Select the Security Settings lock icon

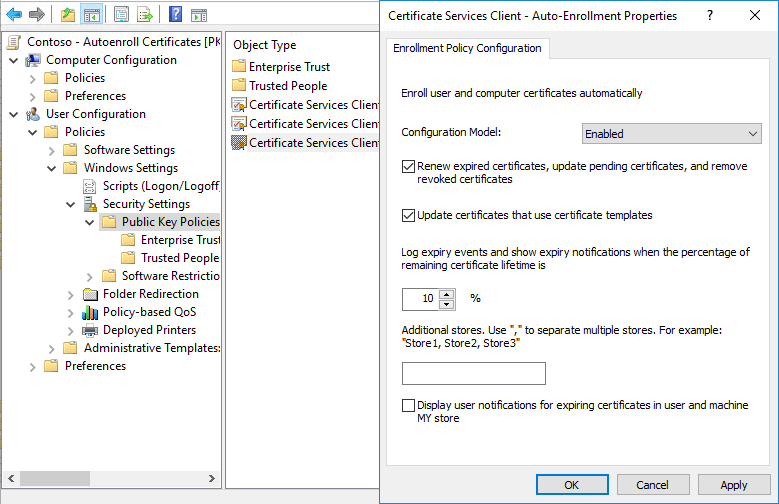tap(90, 204)
